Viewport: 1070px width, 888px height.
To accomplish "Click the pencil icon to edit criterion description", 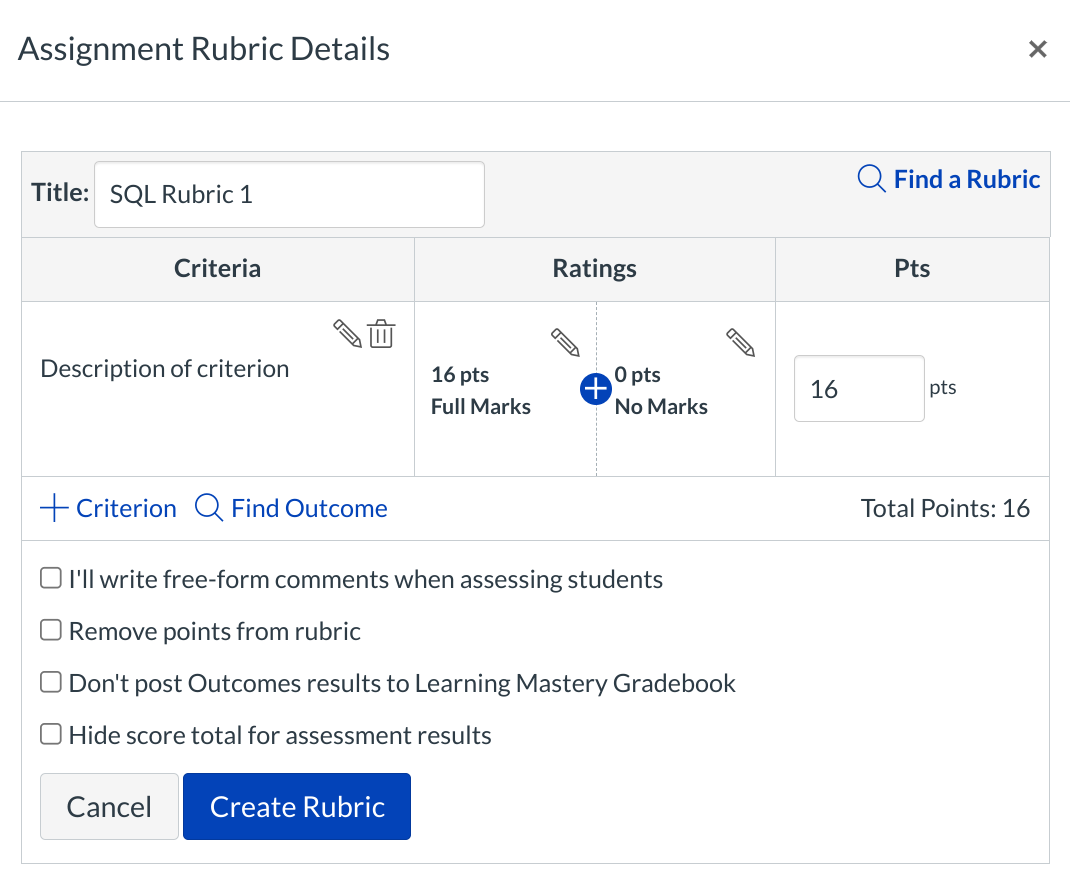I will 347,334.
